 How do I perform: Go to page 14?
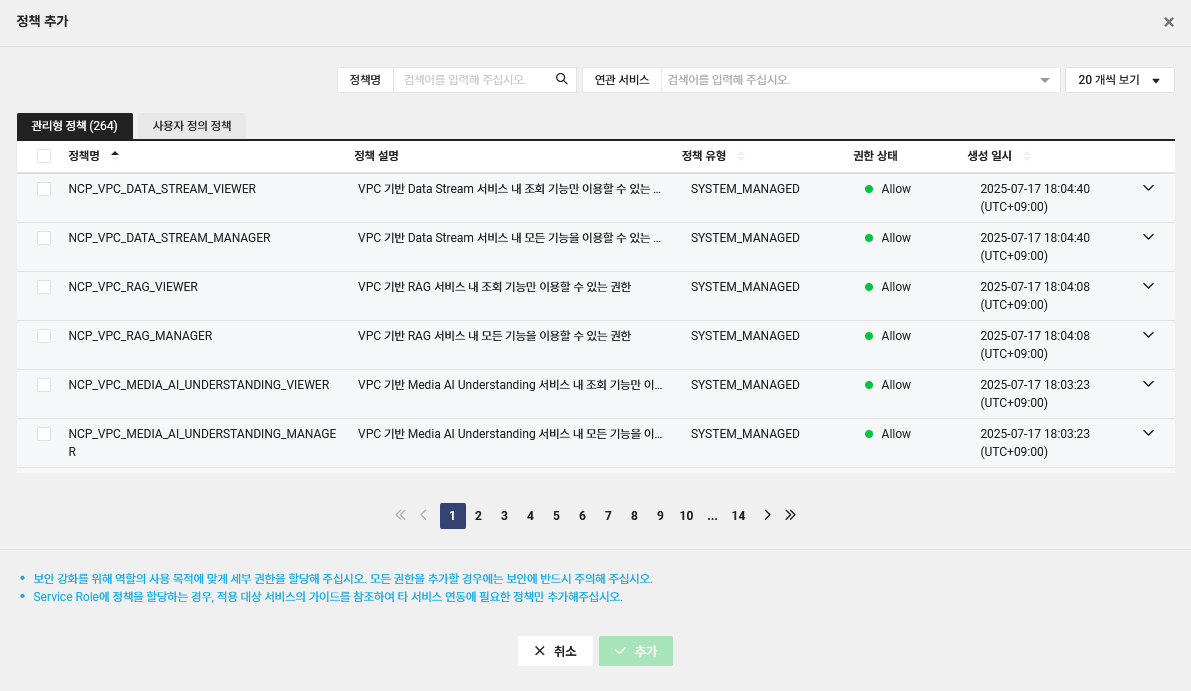click(738, 516)
